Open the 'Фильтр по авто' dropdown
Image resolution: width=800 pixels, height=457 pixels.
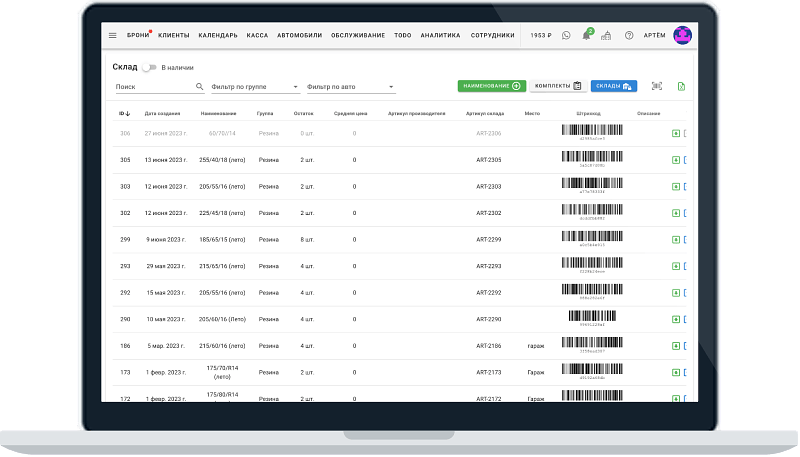coord(351,87)
